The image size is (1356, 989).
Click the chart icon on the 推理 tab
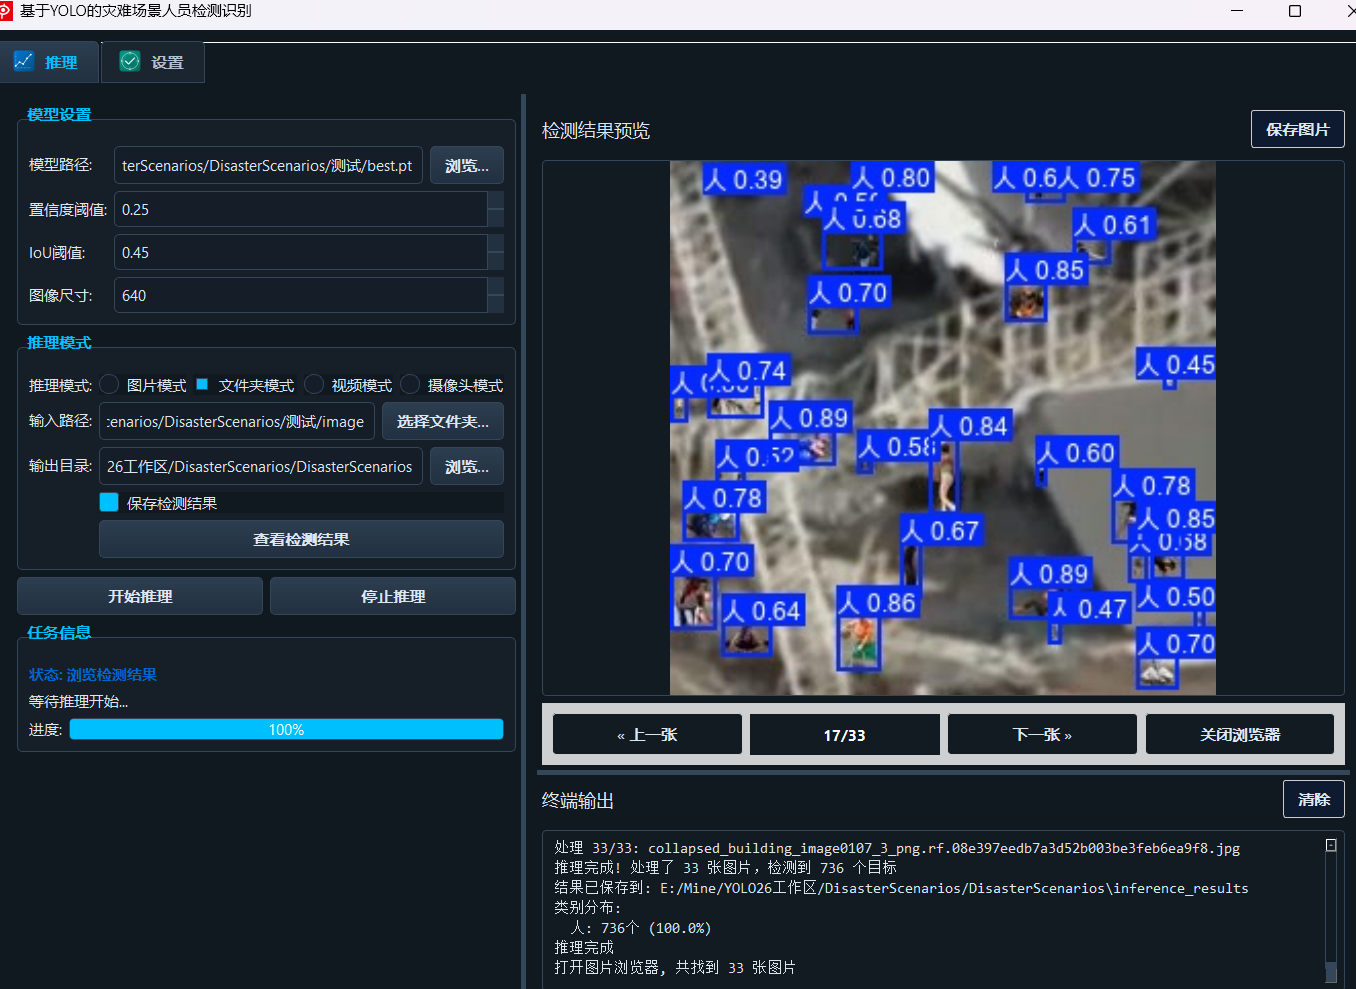[24, 61]
